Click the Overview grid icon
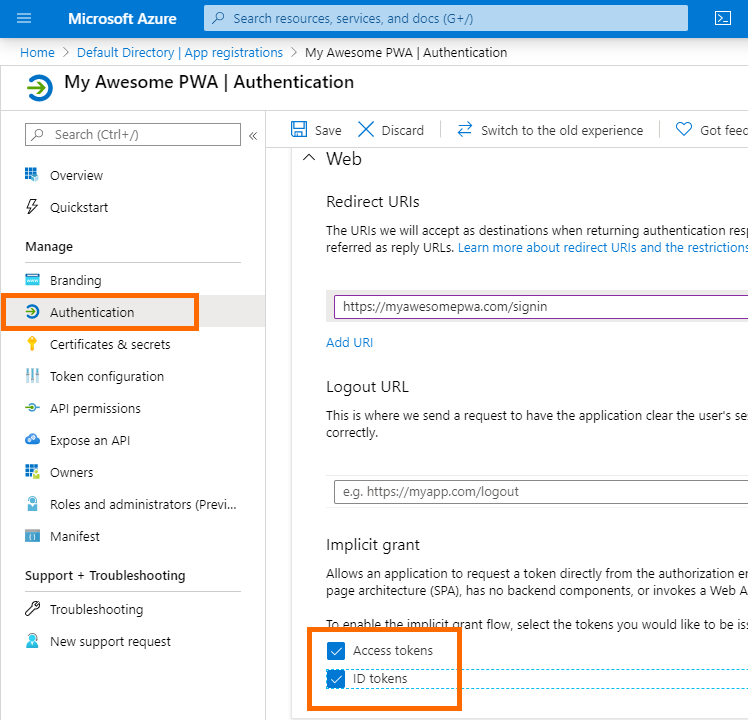Screen dimensions: 748x720 coord(32,175)
